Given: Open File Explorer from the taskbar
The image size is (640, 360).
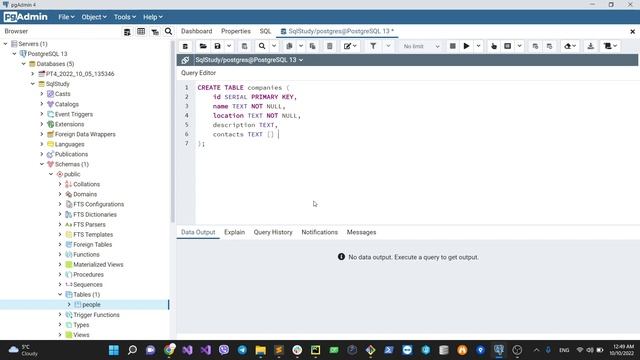Looking at the screenshot, I should click(x=260, y=350).
